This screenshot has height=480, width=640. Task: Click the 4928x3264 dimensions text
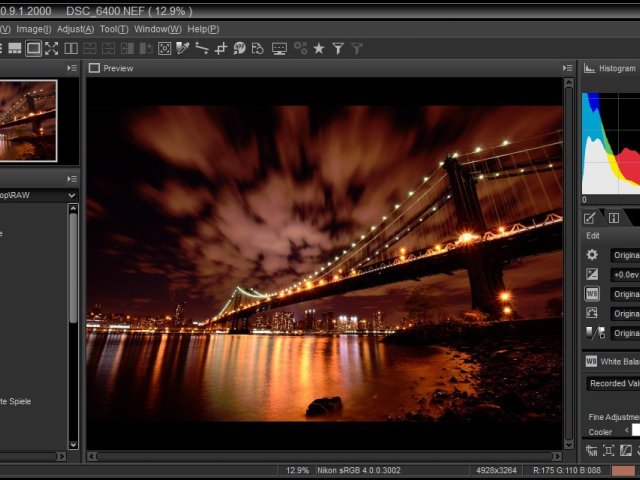pos(496,470)
